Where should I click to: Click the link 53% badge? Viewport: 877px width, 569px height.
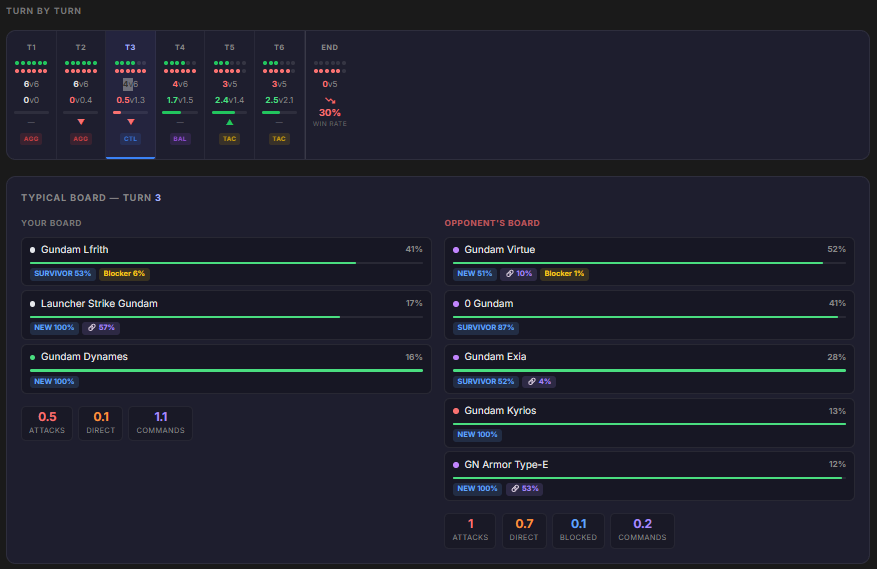point(525,488)
